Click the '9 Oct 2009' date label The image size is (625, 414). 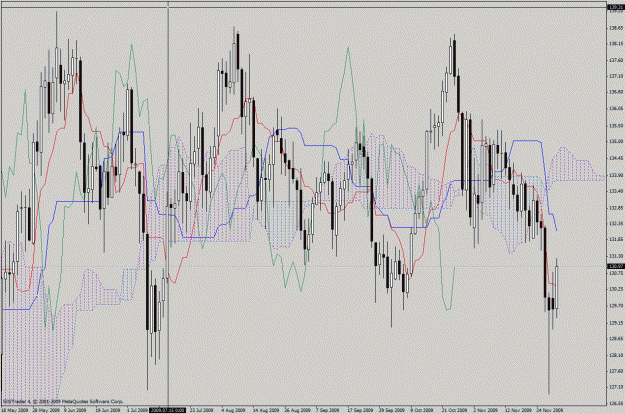422,410
